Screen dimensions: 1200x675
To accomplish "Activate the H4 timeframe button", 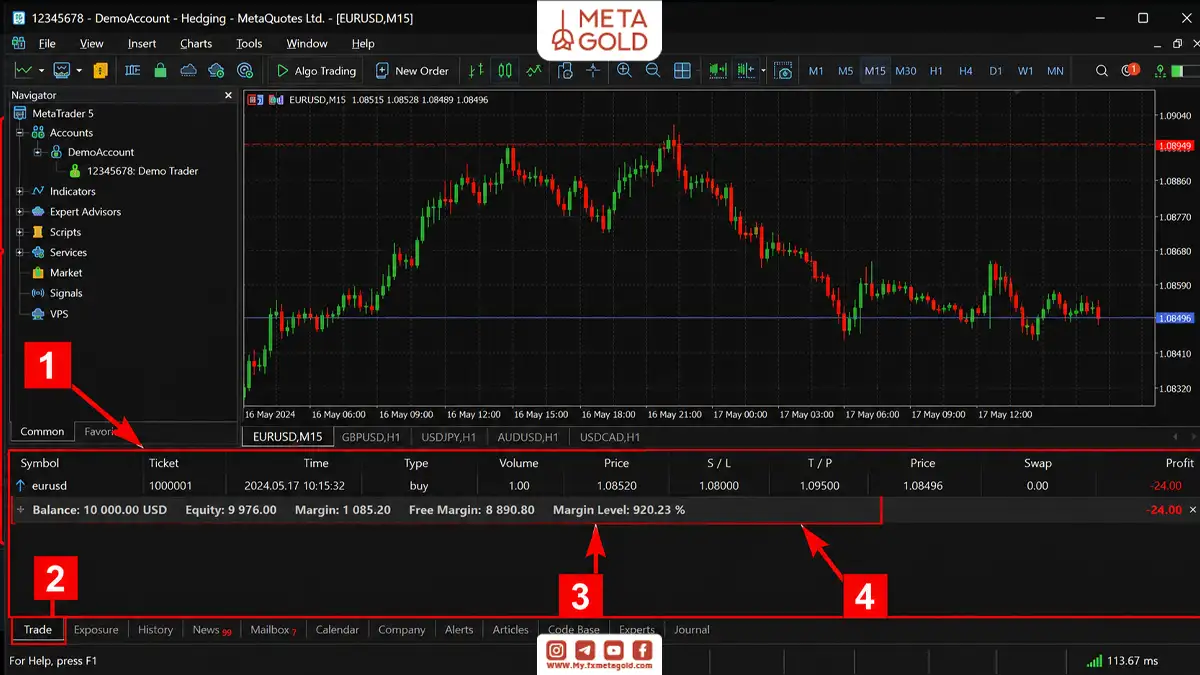I will pos(965,71).
